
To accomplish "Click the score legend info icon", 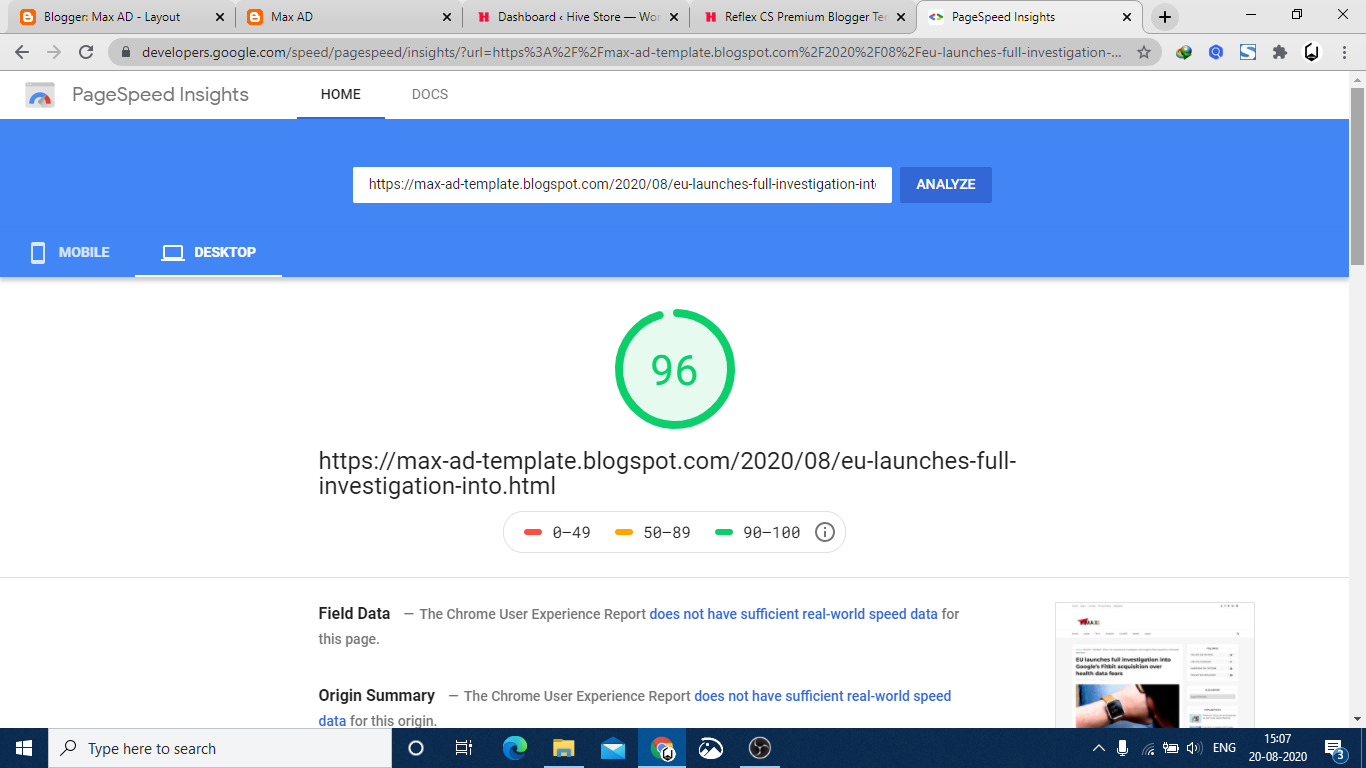I will pyautogui.click(x=825, y=532).
